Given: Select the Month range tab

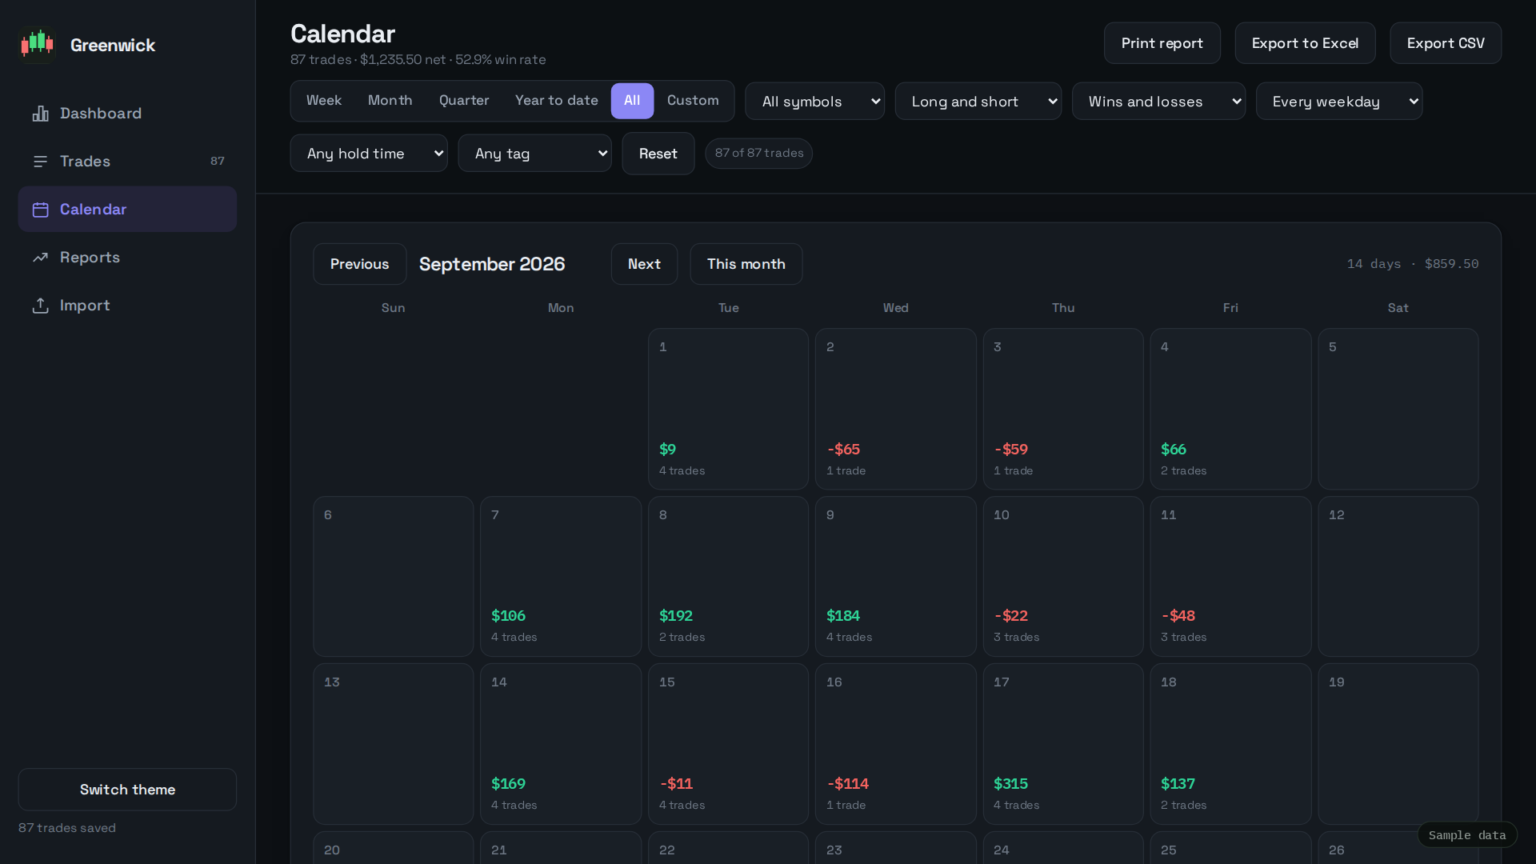Looking at the screenshot, I should point(390,100).
